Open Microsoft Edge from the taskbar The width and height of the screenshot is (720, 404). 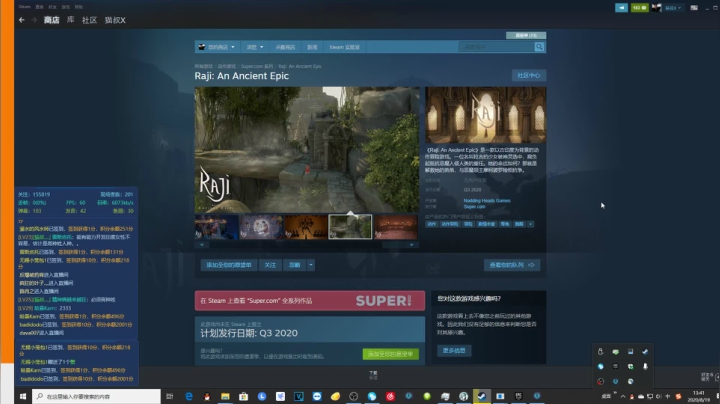click(188, 396)
